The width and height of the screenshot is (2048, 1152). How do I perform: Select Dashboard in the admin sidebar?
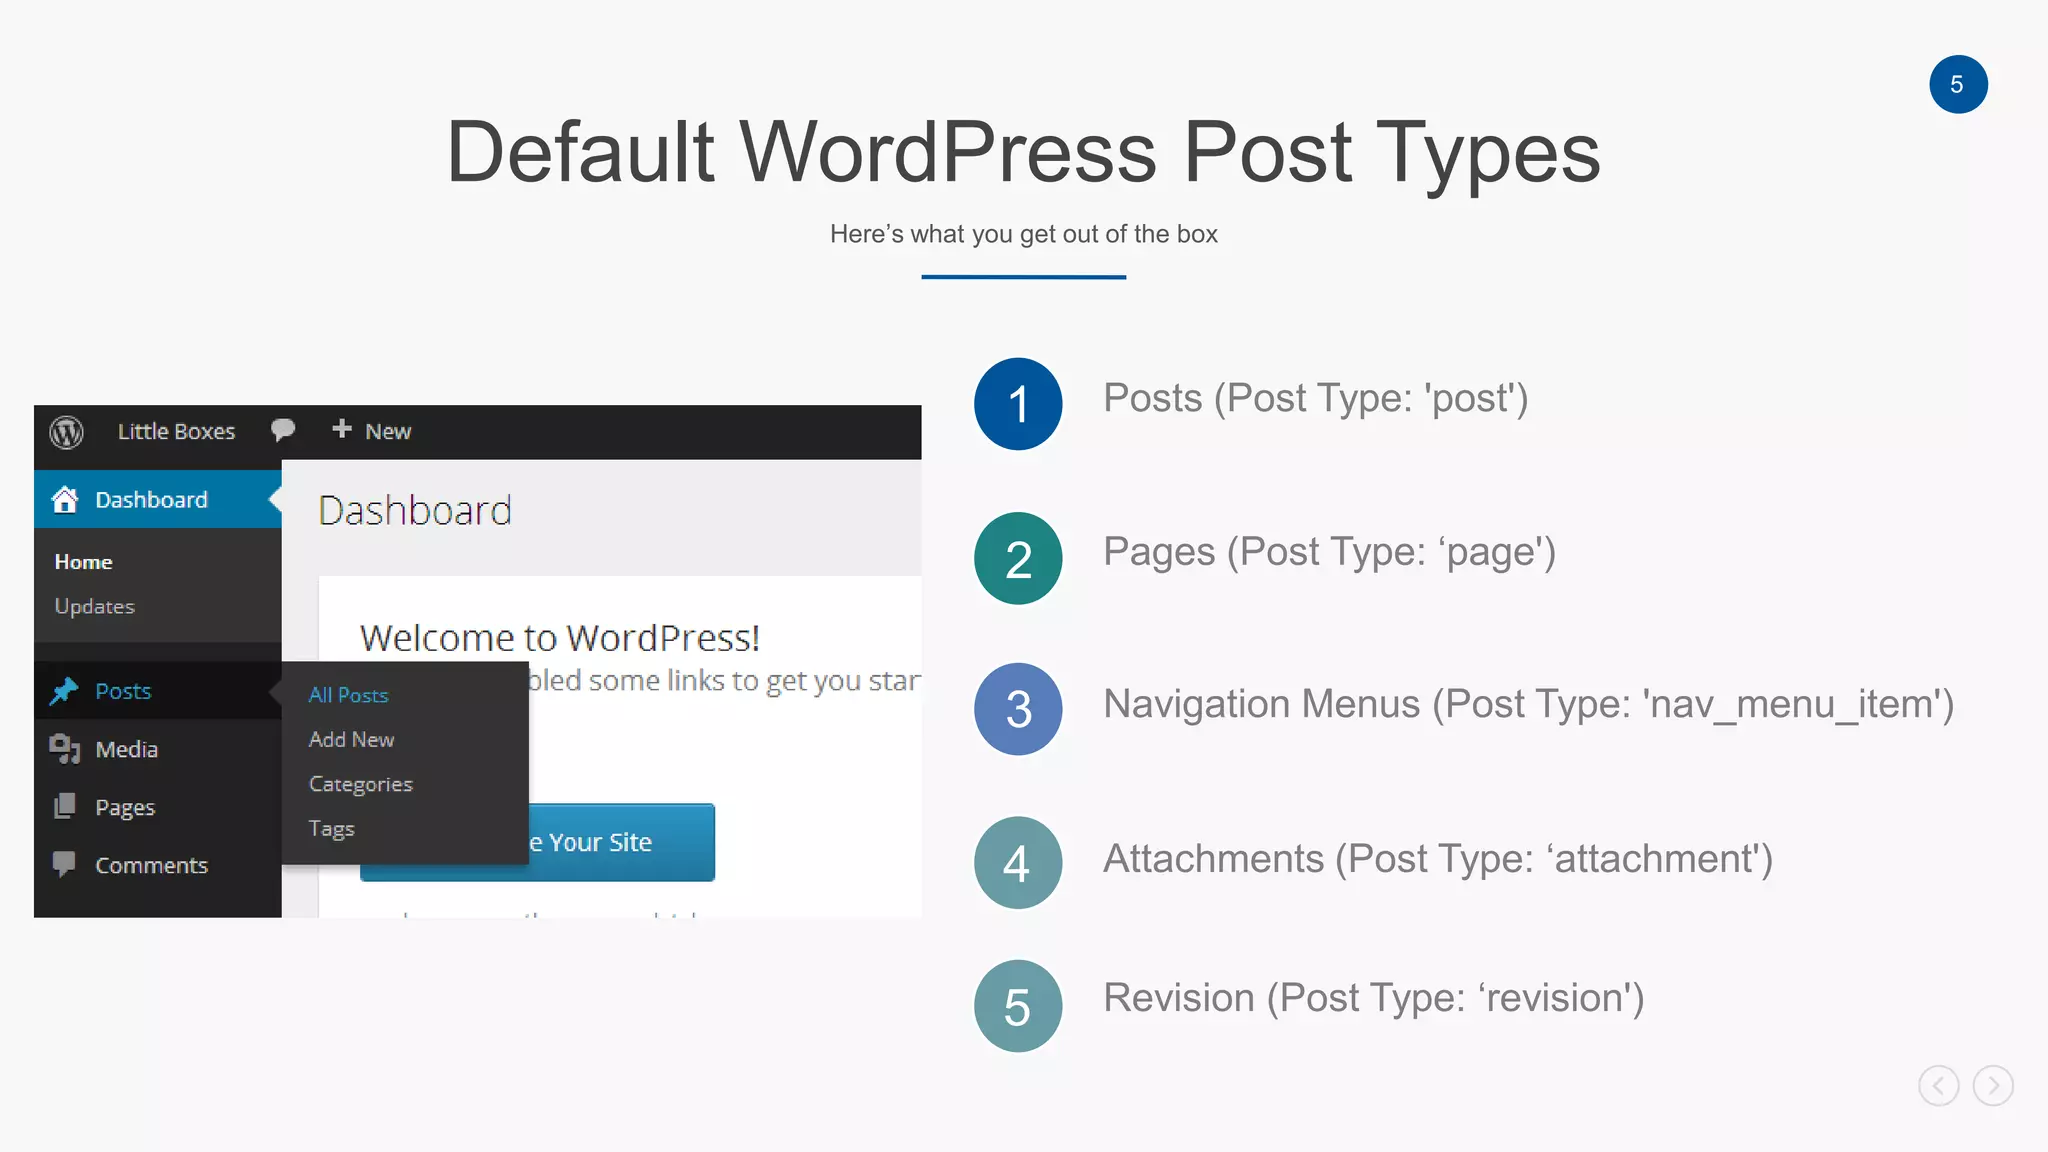point(157,499)
